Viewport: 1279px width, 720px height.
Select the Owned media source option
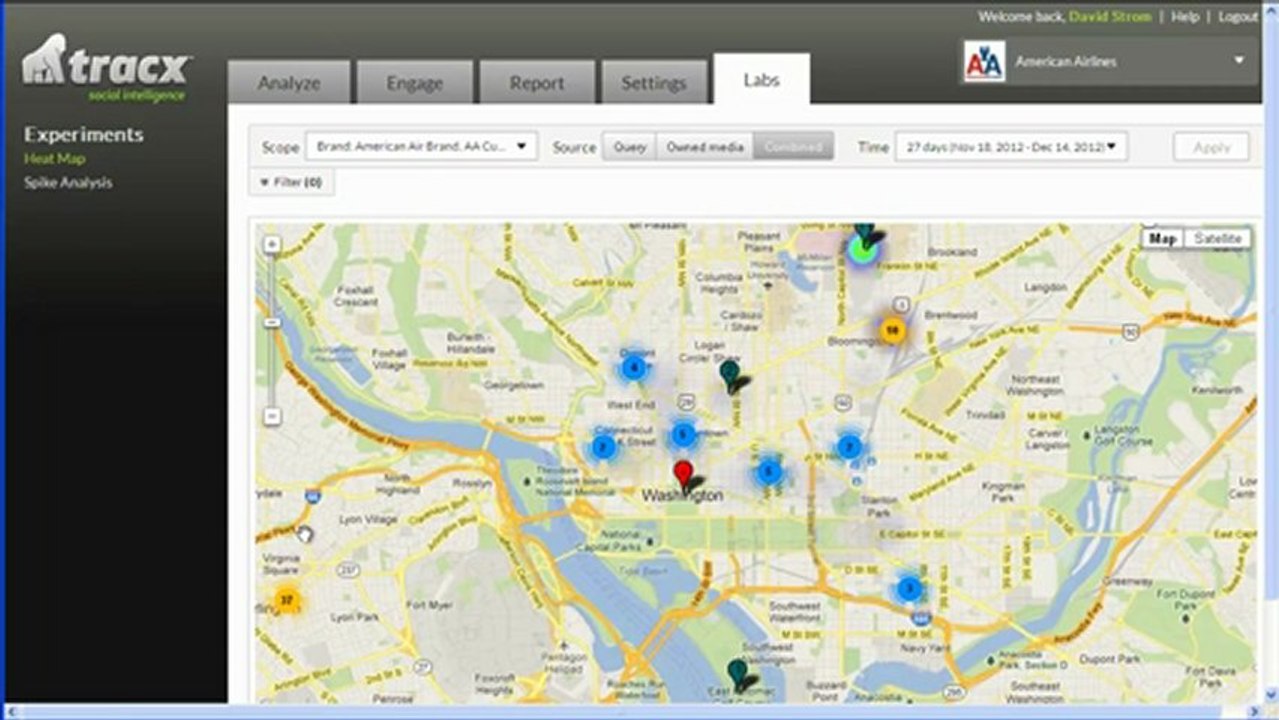pos(705,147)
